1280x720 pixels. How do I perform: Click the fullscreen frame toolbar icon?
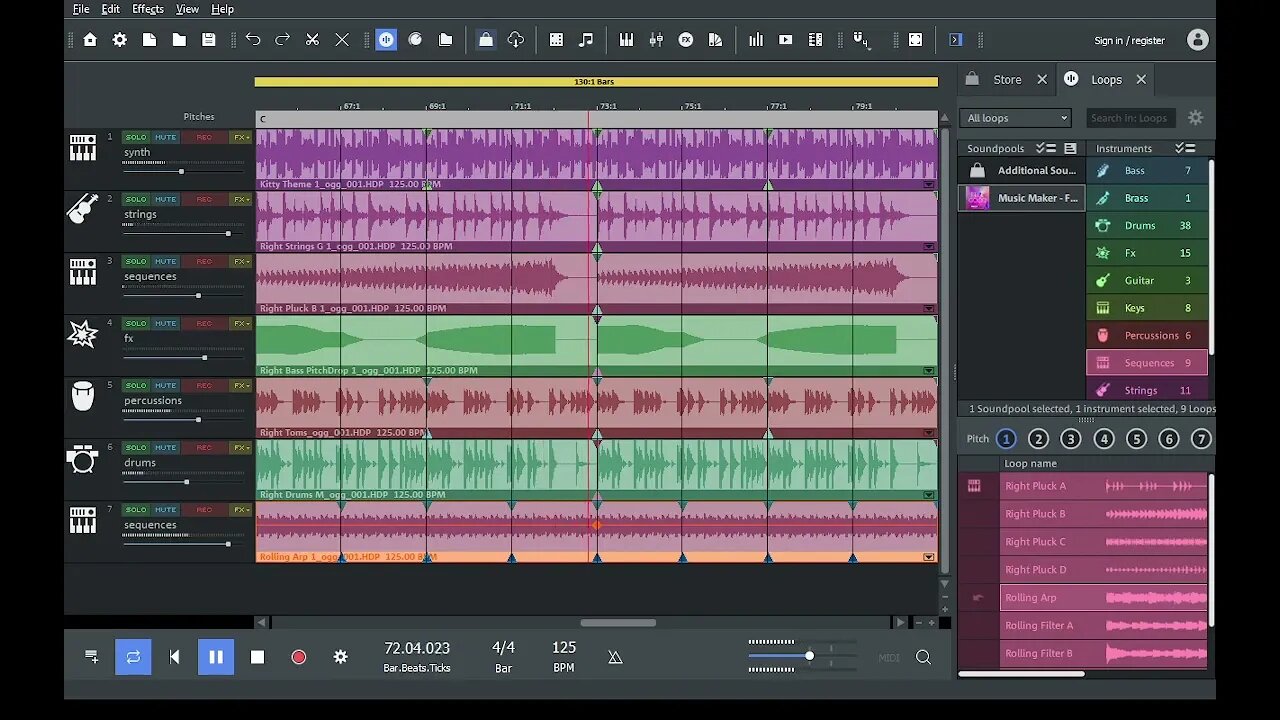tap(915, 40)
